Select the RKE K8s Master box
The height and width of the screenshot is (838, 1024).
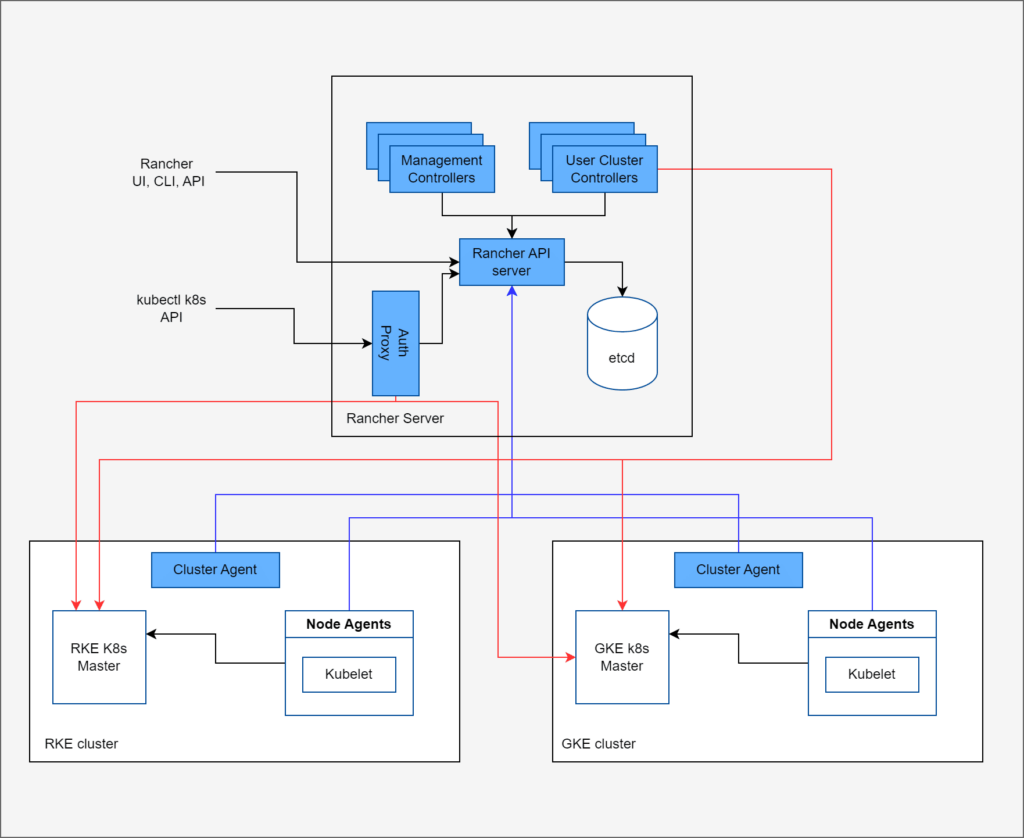[x=99, y=657]
